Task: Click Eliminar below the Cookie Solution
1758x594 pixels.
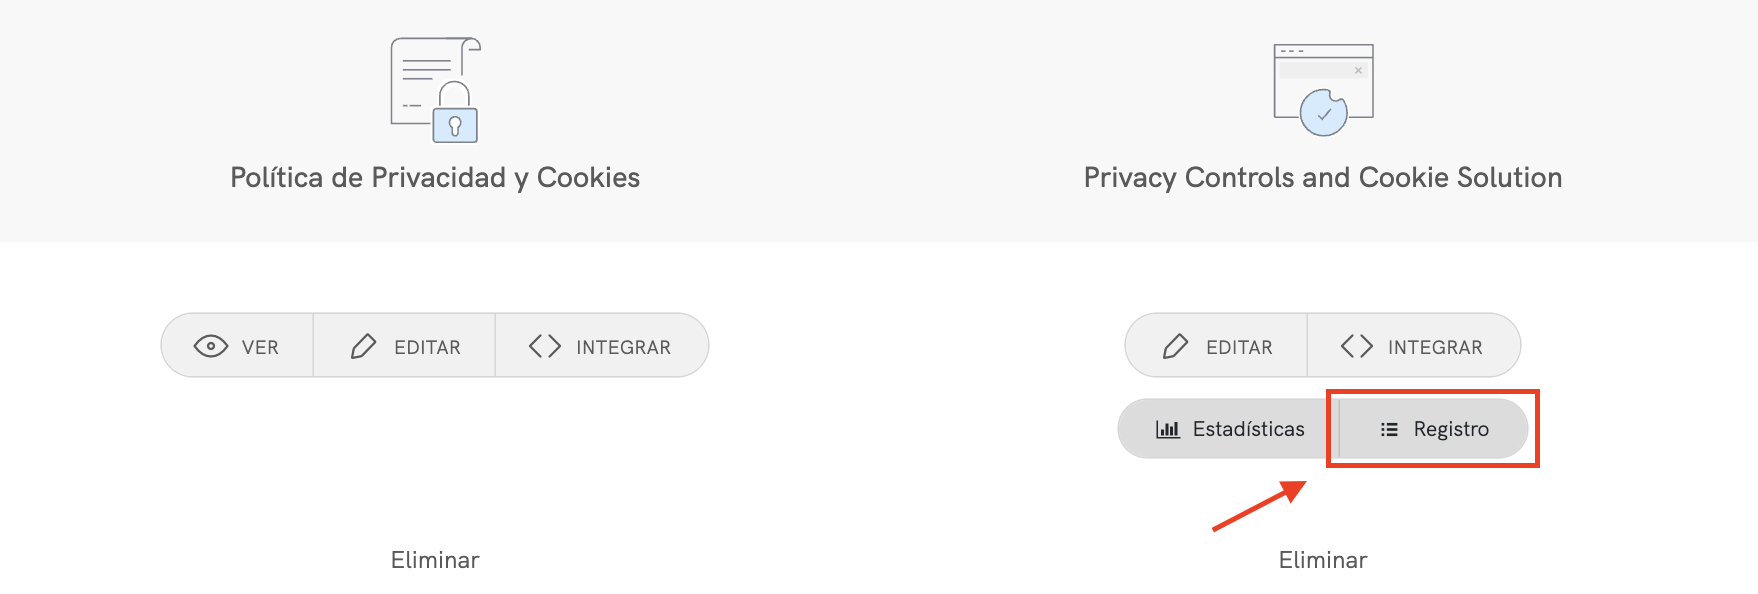Action: coord(1323,560)
